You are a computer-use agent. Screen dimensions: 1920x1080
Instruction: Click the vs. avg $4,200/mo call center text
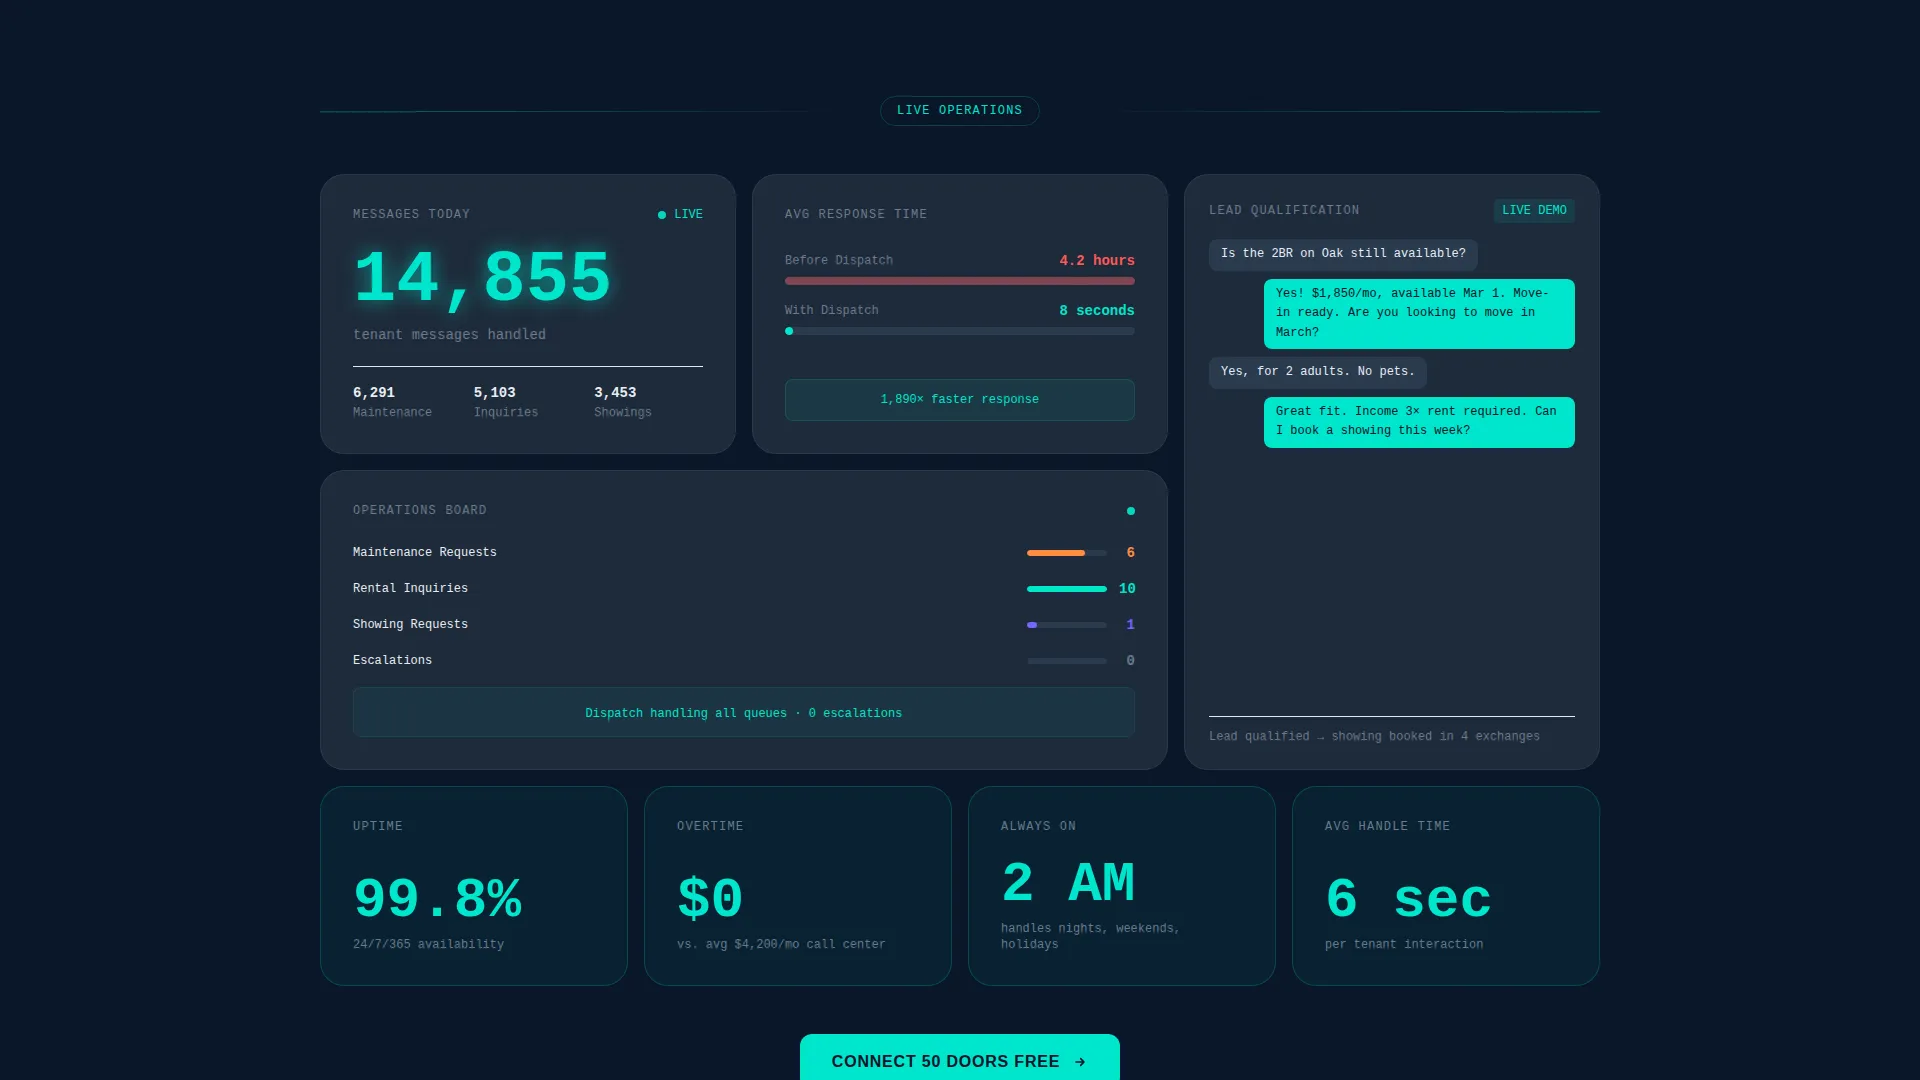click(781, 945)
